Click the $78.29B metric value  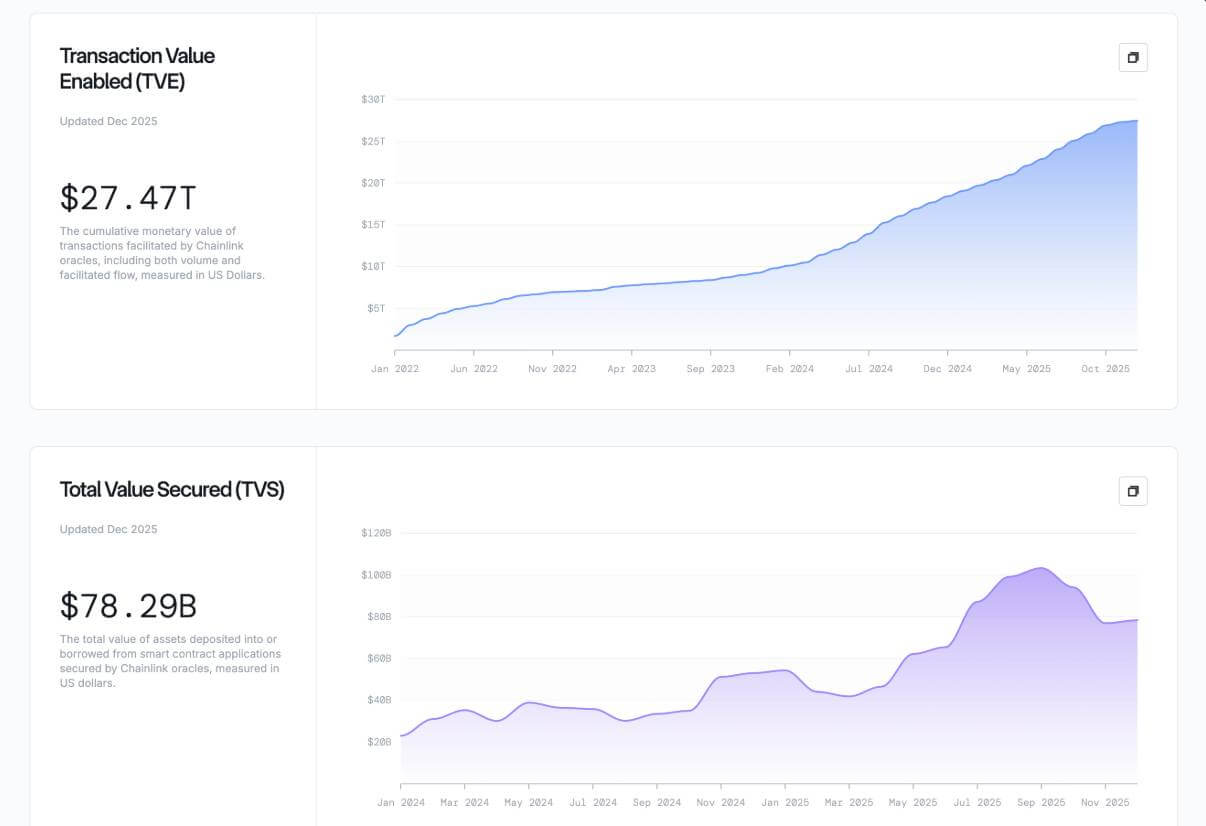[128, 606]
